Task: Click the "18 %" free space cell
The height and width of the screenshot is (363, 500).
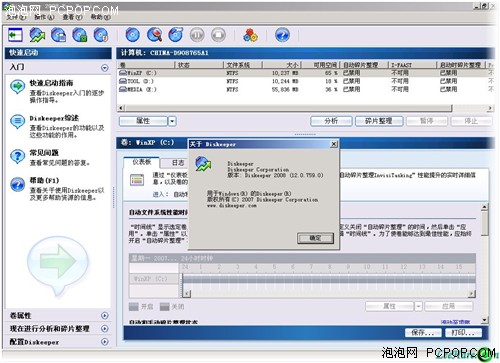Action: (331, 81)
